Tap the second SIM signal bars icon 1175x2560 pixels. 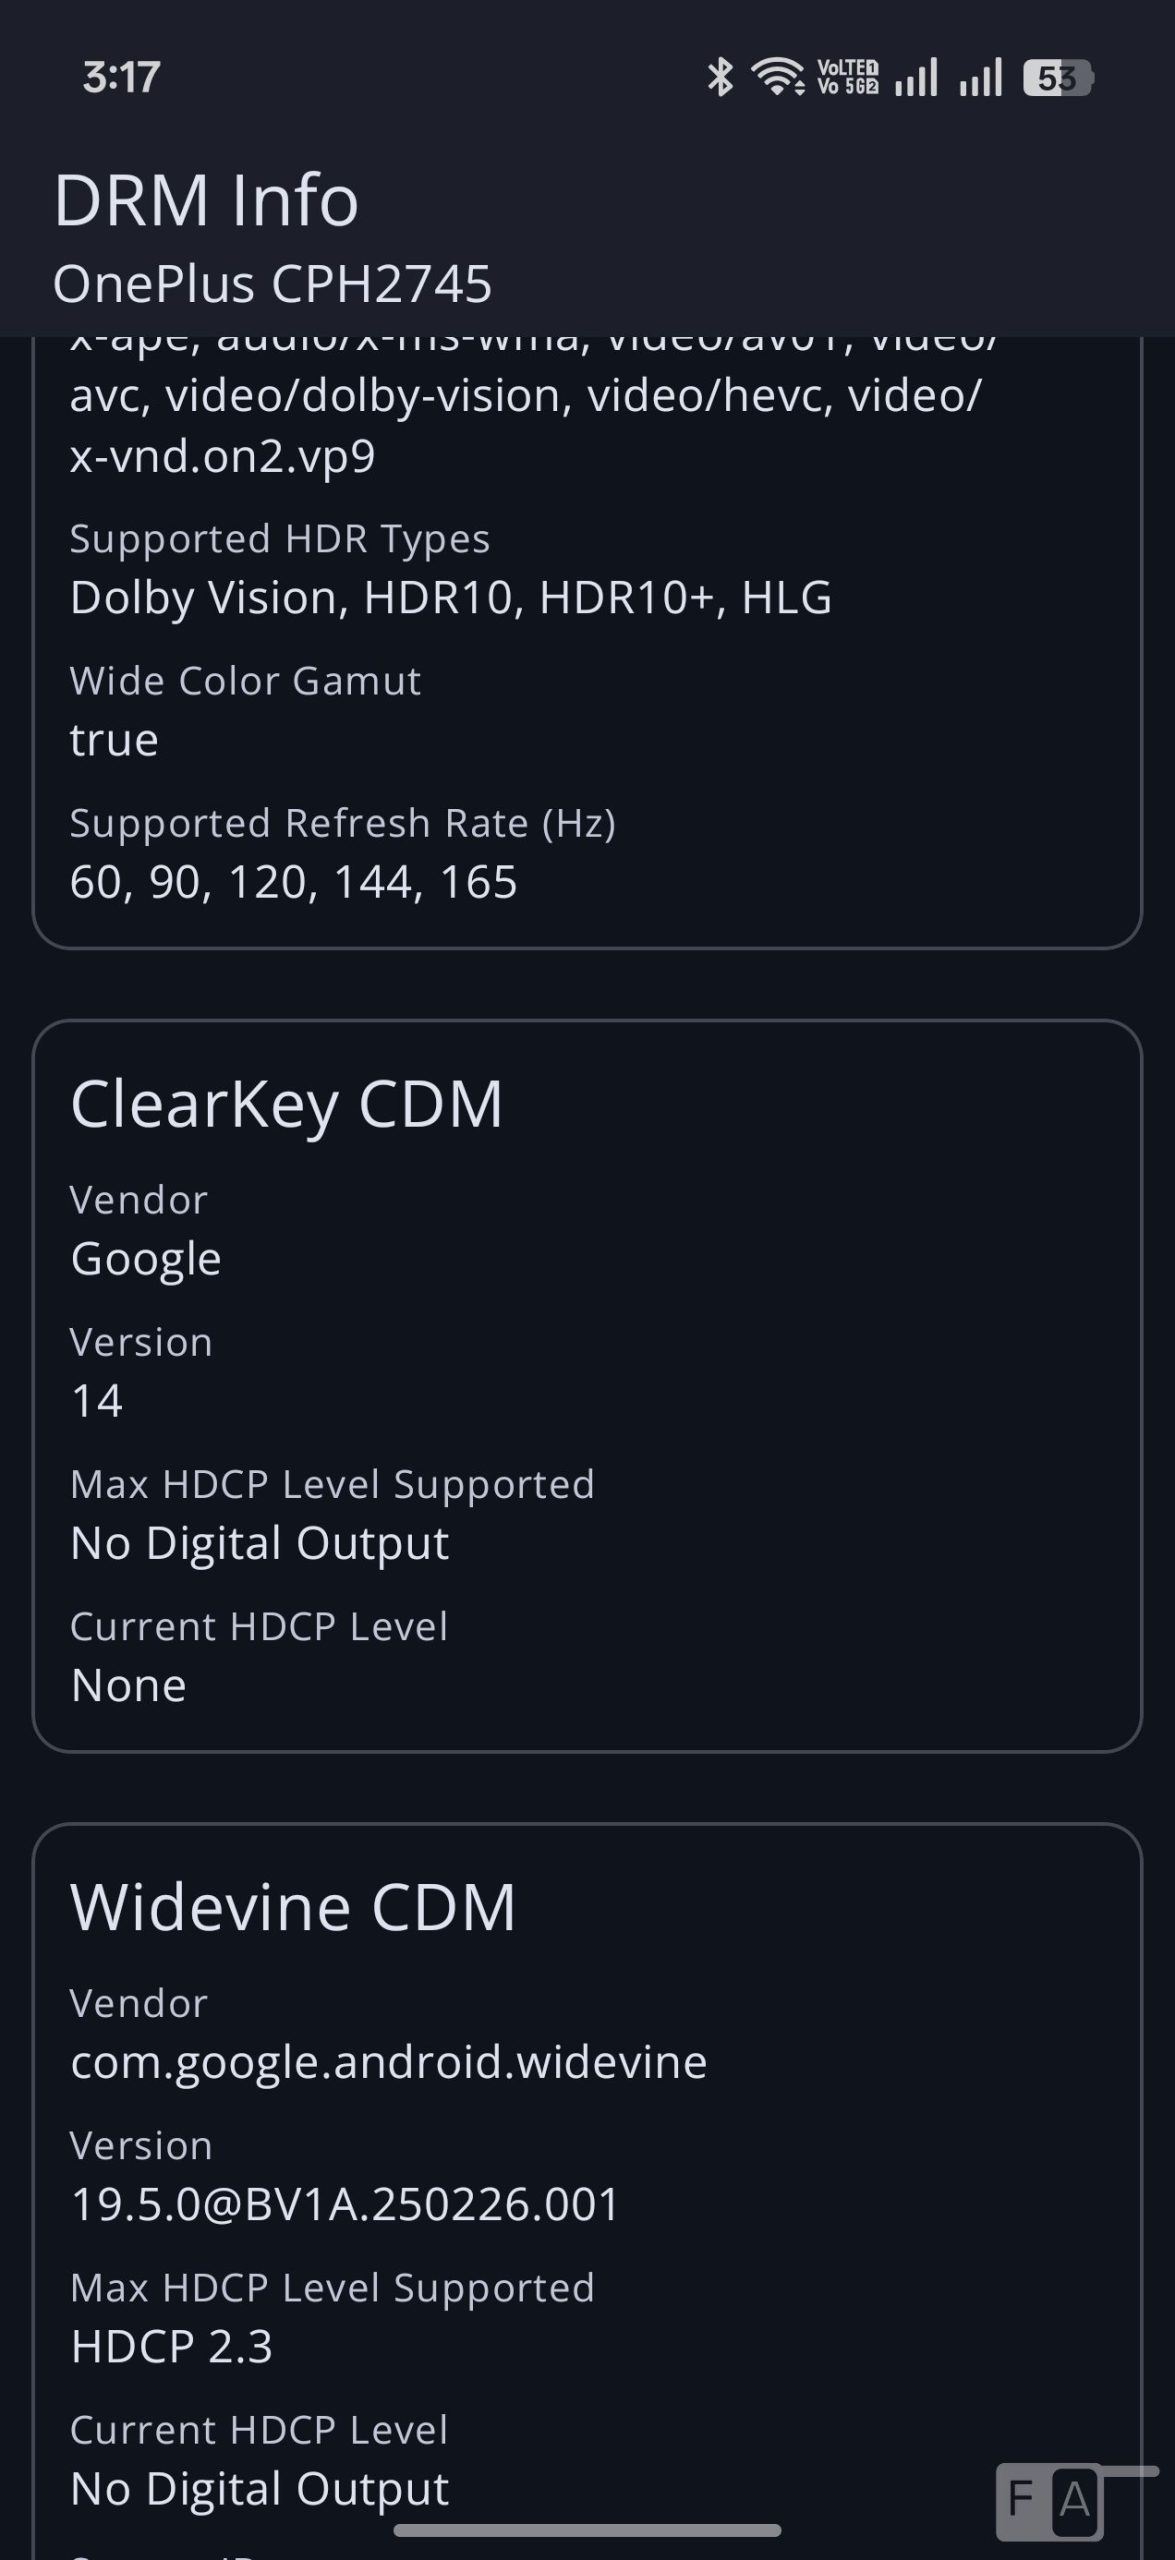980,78
